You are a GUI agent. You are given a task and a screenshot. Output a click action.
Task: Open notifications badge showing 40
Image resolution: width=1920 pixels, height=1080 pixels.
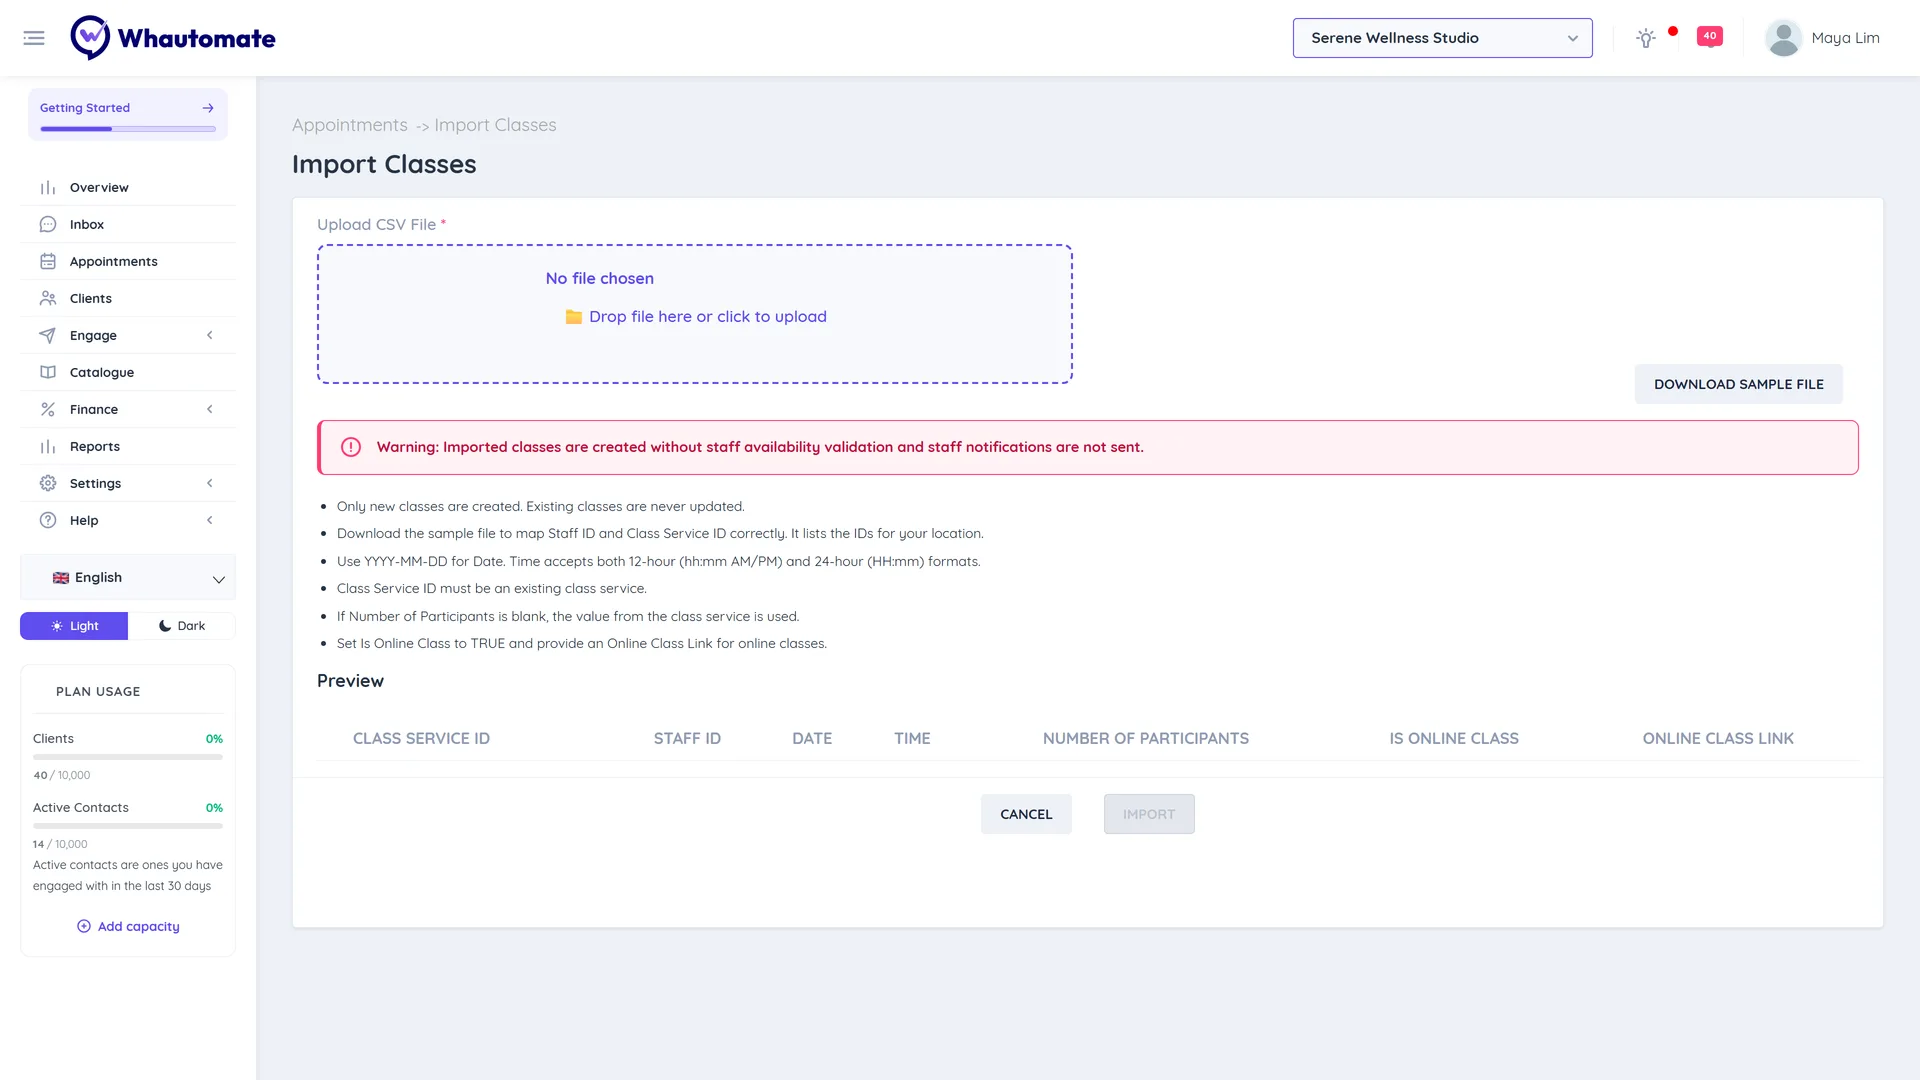tap(1710, 37)
